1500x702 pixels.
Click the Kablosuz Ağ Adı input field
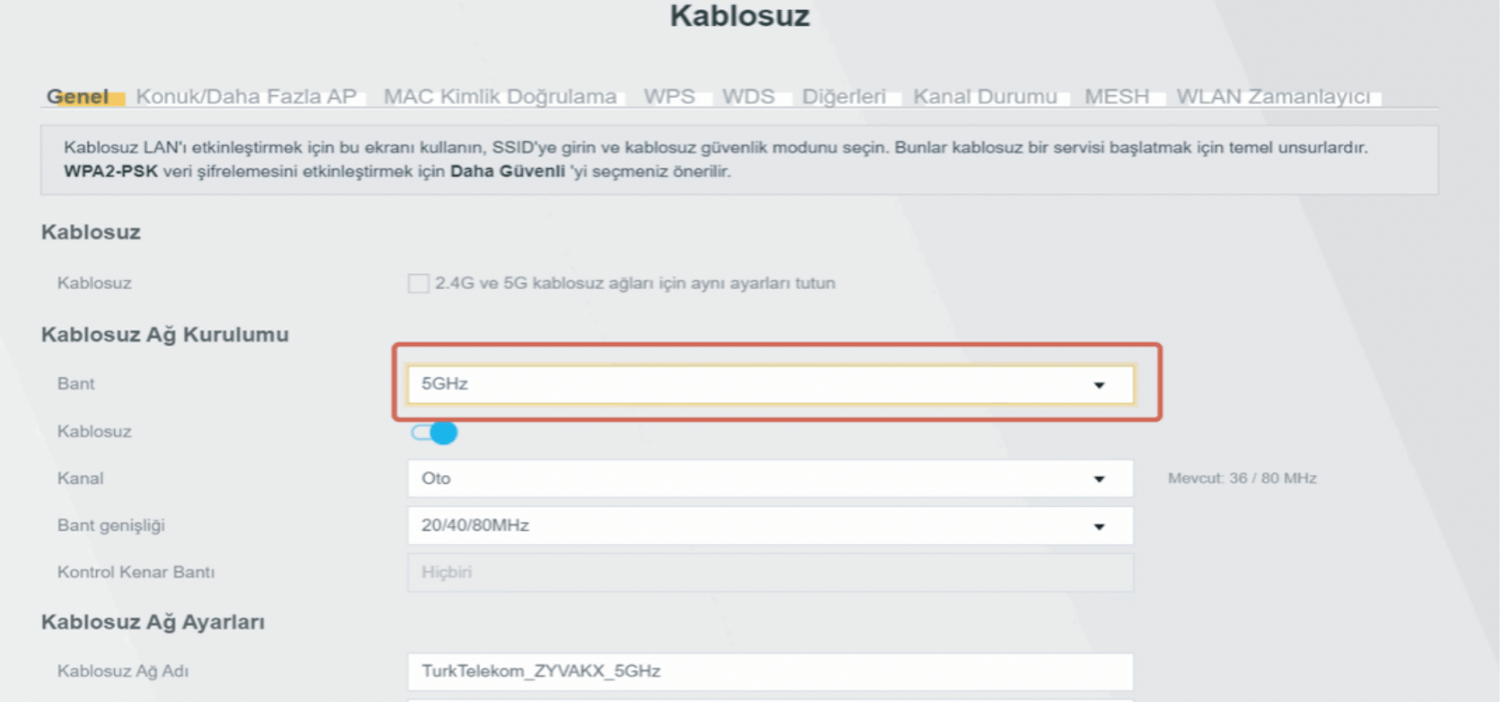point(770,671)
